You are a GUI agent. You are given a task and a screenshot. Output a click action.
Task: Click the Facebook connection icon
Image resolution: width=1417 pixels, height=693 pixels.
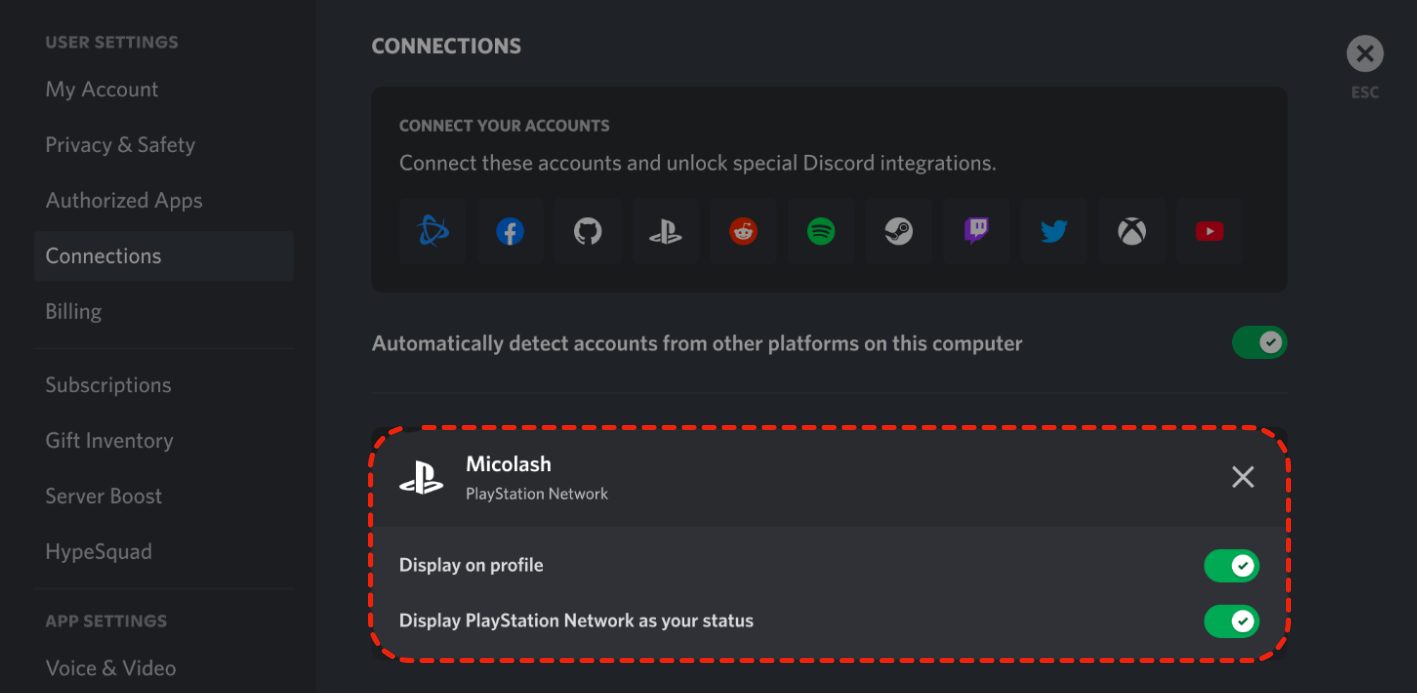[x=510, y=232]
